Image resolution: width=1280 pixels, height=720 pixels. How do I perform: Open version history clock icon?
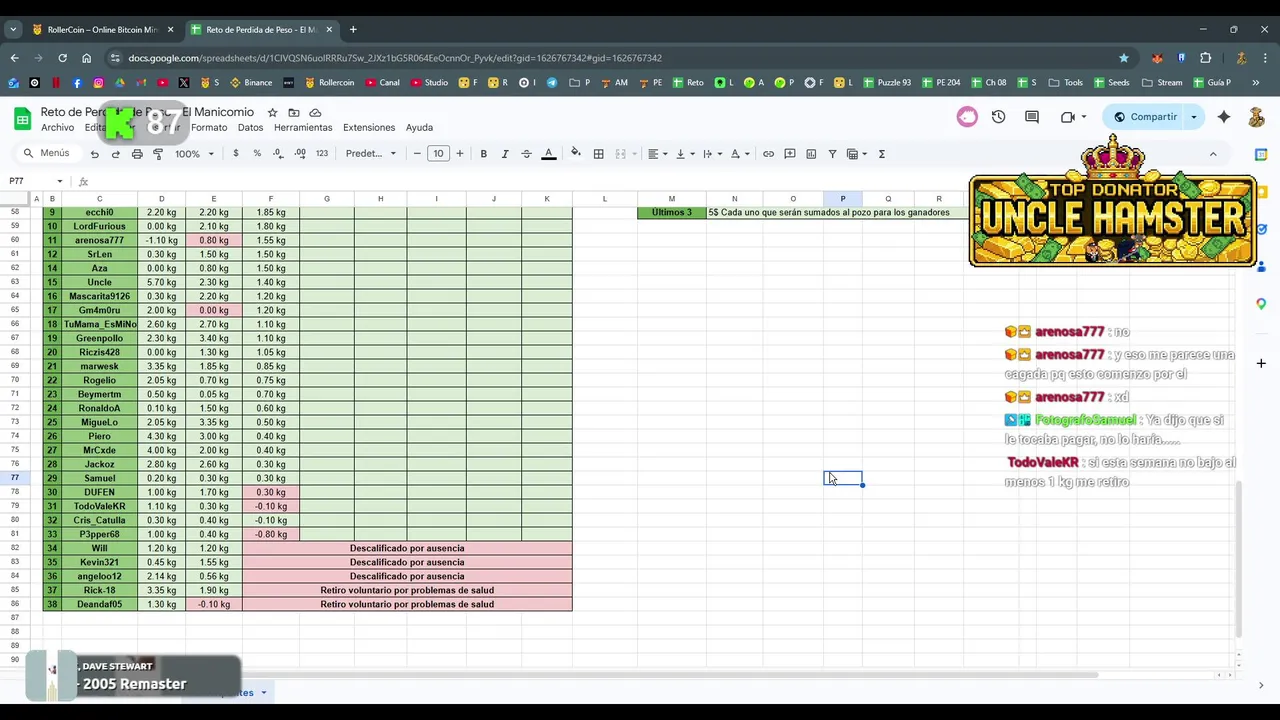pyautogui.click(x=998, y=117)
